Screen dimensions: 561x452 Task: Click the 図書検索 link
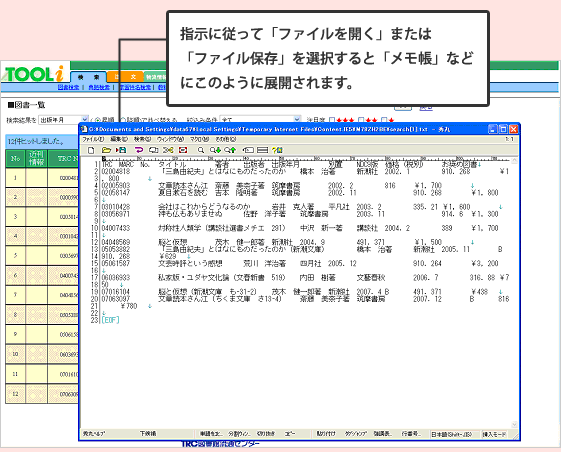click(68, 87)
